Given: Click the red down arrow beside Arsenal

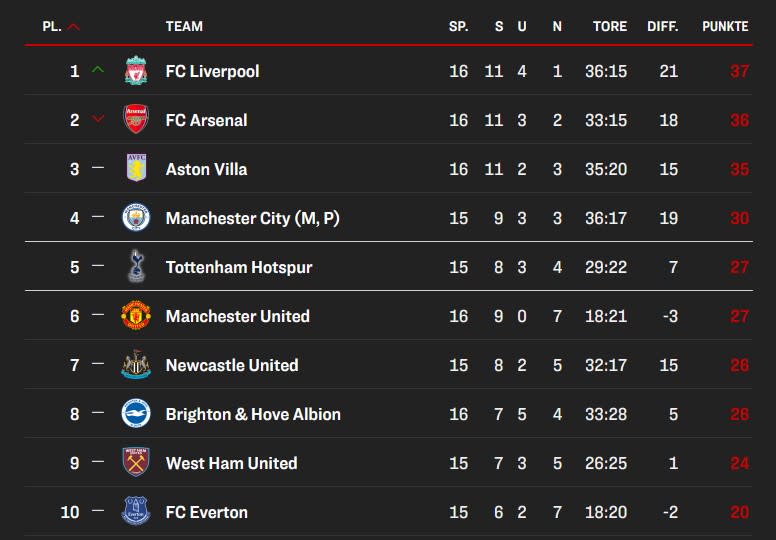Looking at the screenshot, I should click(x=98, y=119).
